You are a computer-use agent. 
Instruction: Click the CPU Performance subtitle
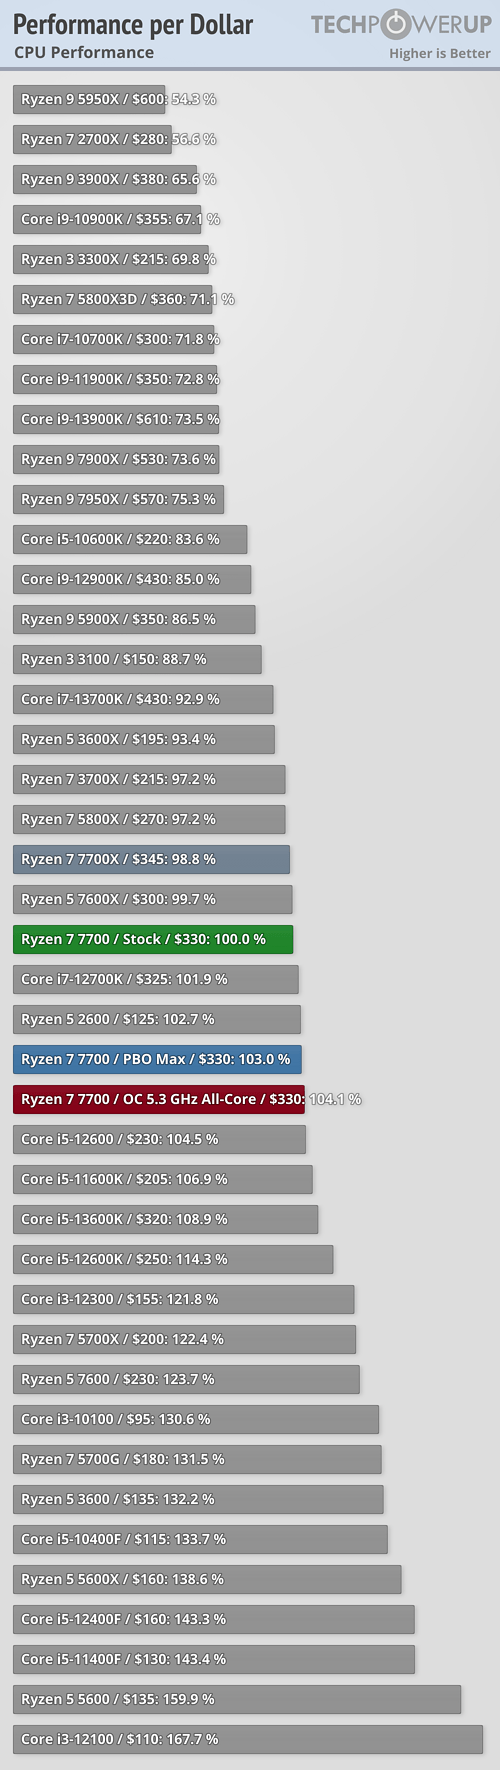[x=84, y=52]
